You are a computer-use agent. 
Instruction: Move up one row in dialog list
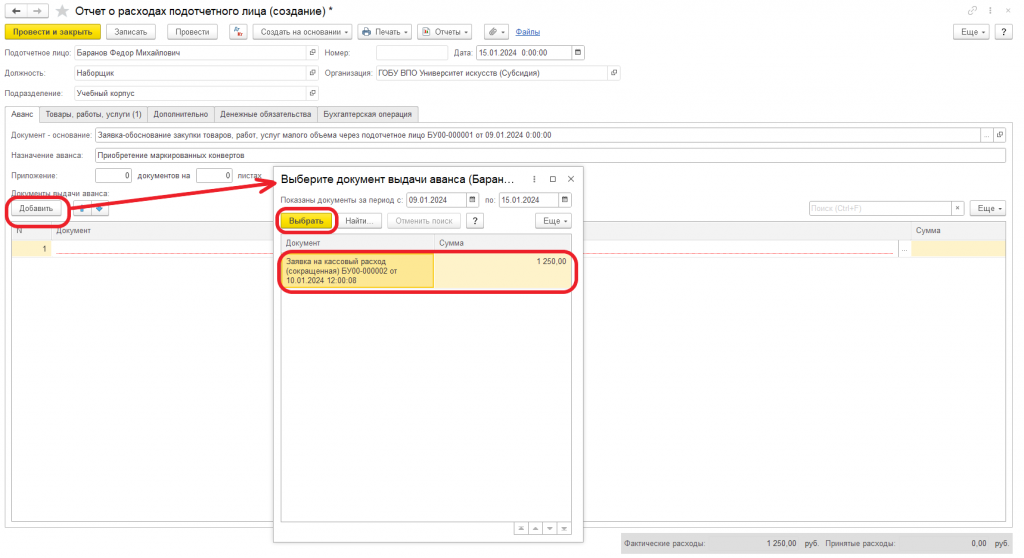pyautogui.click(x=536, y=529)
